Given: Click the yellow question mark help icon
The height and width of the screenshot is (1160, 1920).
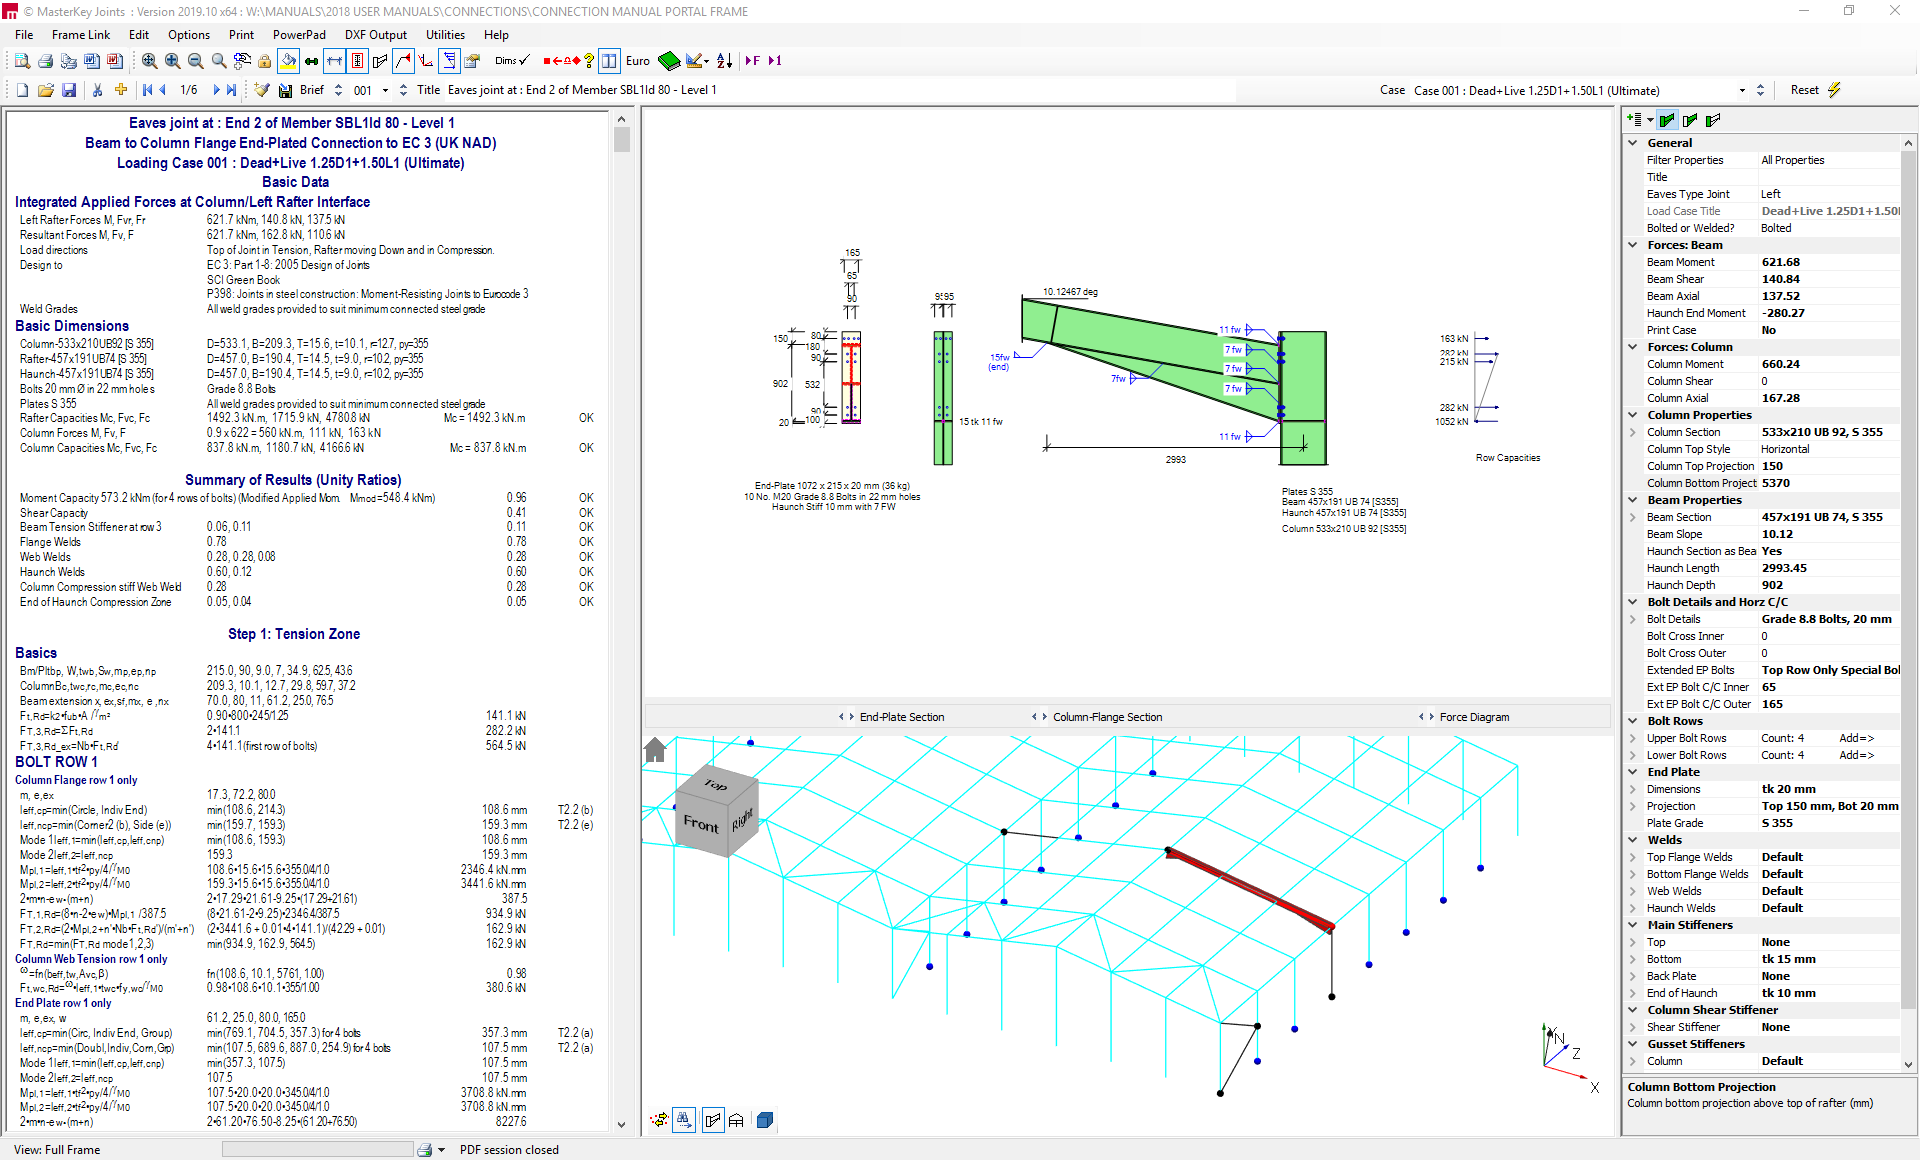Looking at the screenshot, I should pos(589,61).
